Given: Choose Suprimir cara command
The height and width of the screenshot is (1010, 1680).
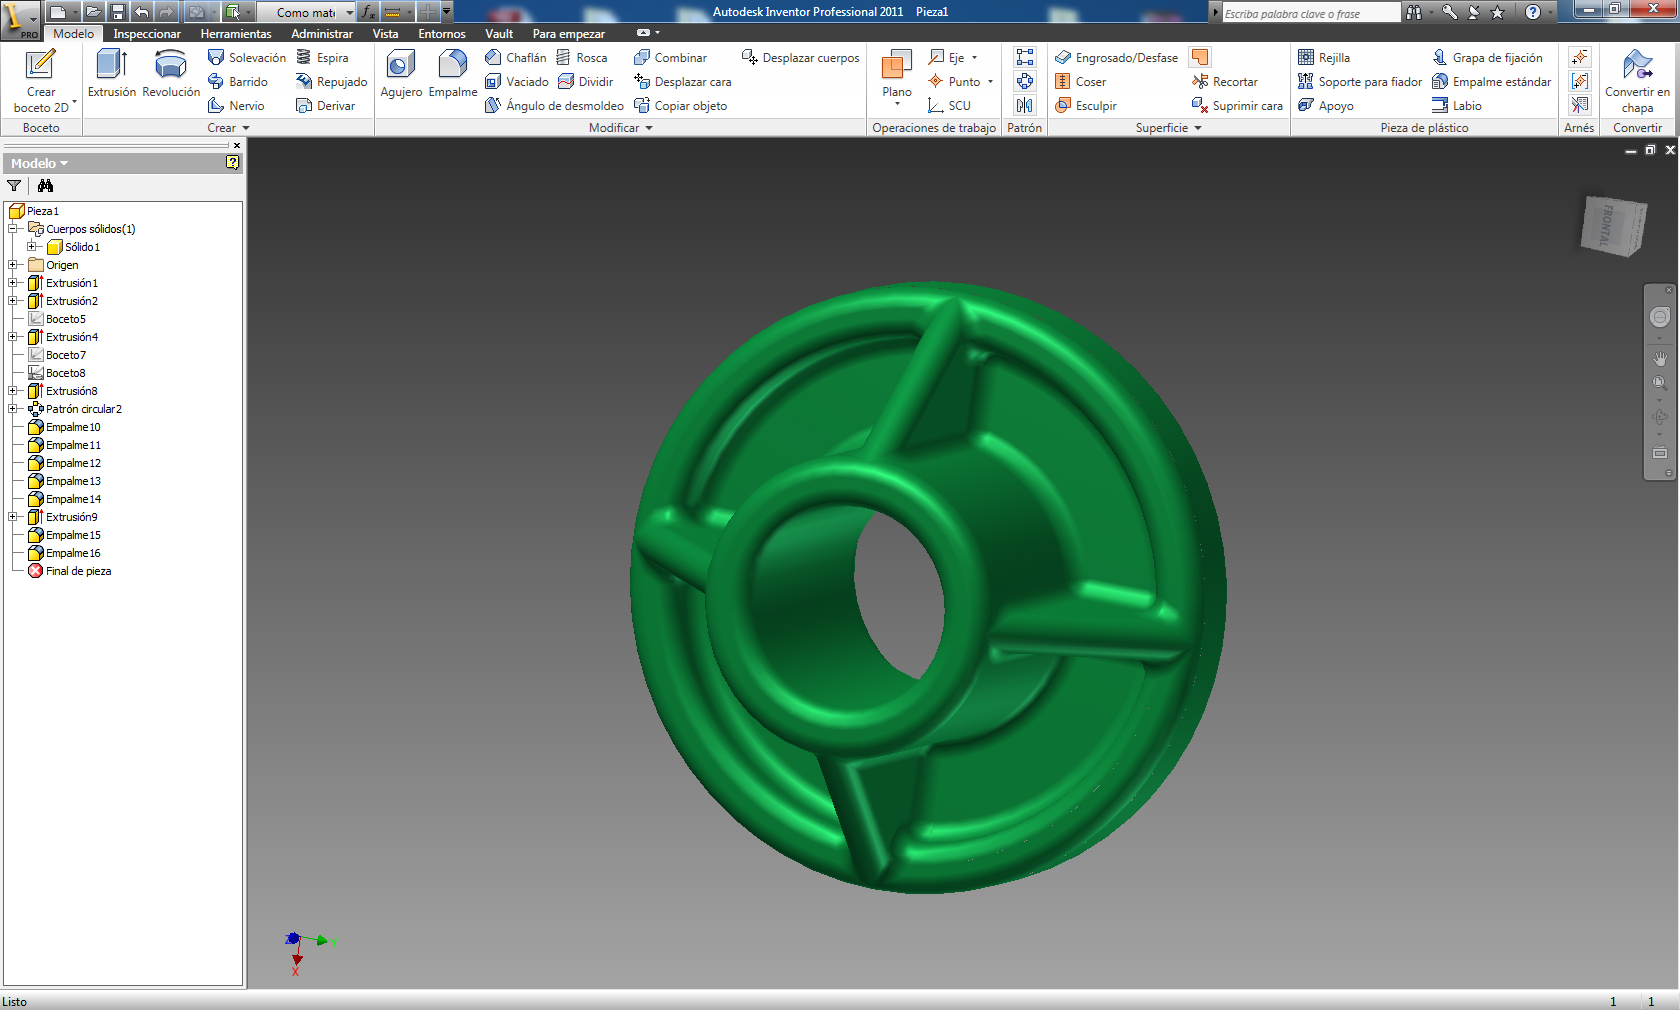Looking at the screenshot, I should [x=1237, y=106].
